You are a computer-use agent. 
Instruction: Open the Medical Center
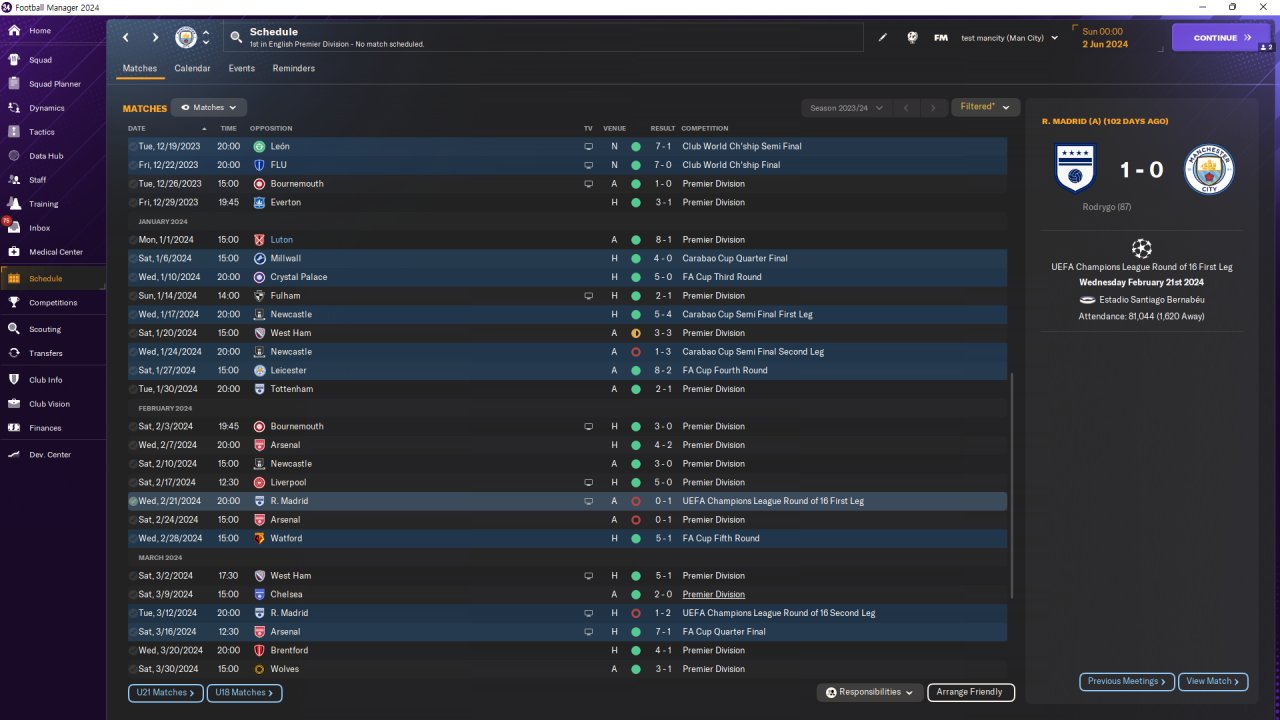pyautogui.click(x=56, y=252)
